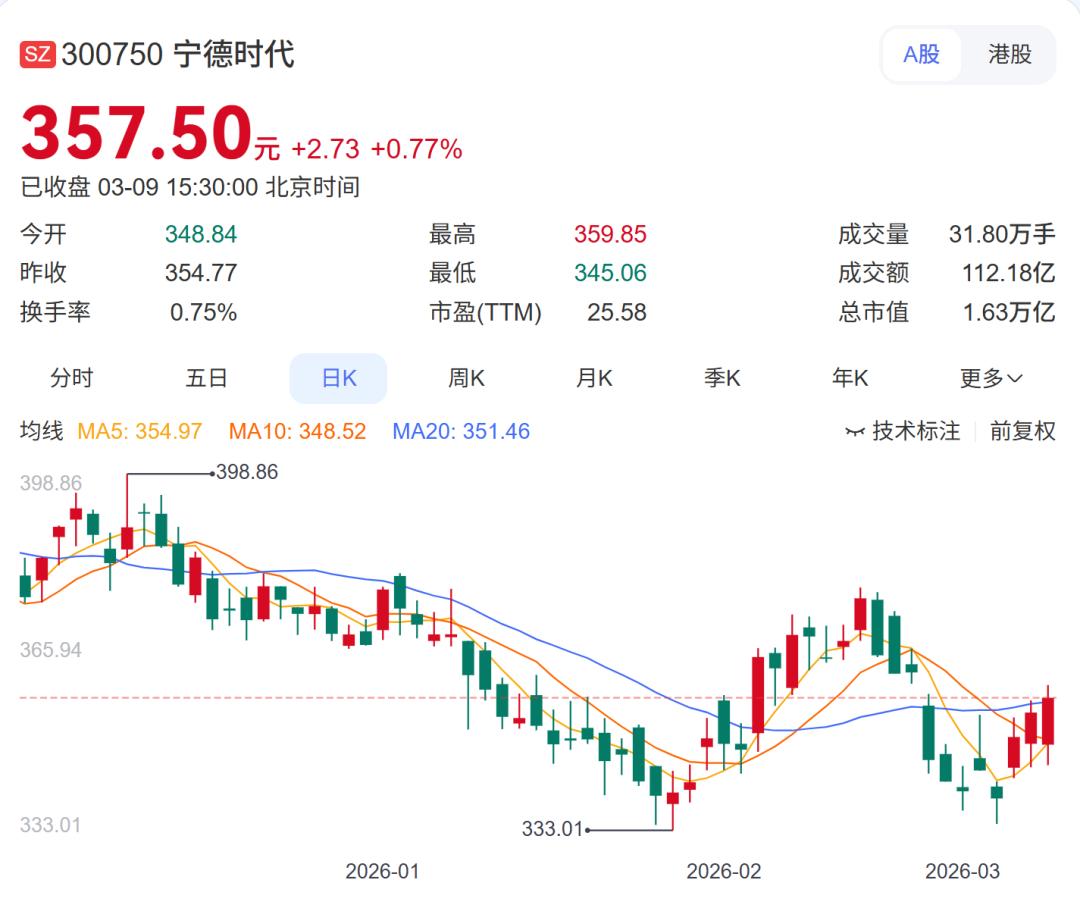Click the 总市值 label
The height and width of the screenshot is (905, 1080).
[873, 312]
